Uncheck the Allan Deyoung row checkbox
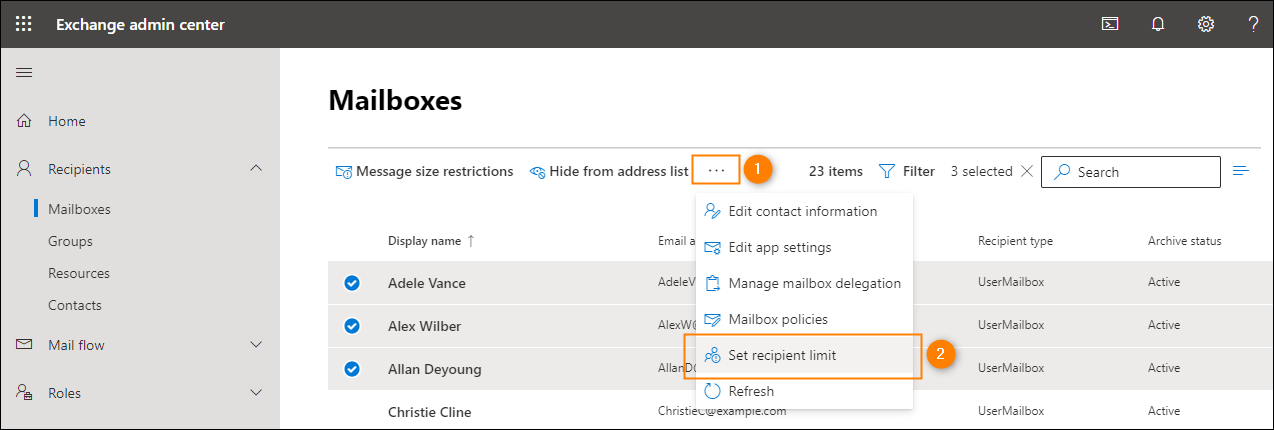The image size is (1274, 430). click(352, 369)
